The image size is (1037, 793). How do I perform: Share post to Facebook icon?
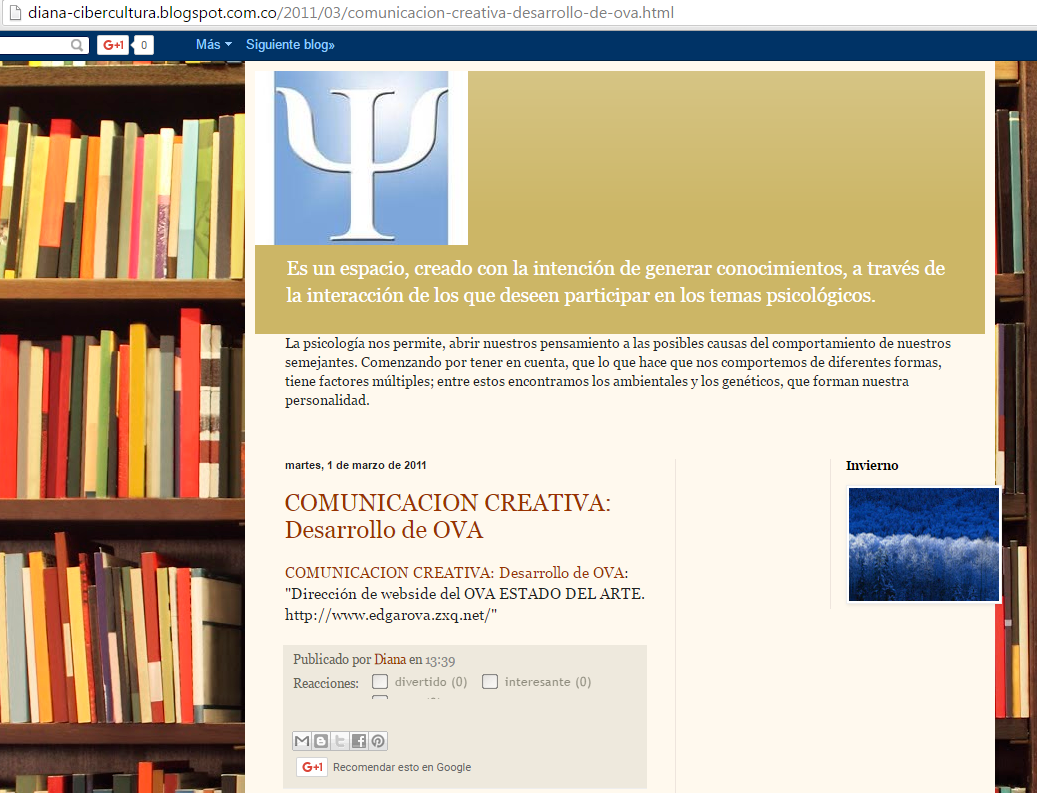[x=358, y=741]
